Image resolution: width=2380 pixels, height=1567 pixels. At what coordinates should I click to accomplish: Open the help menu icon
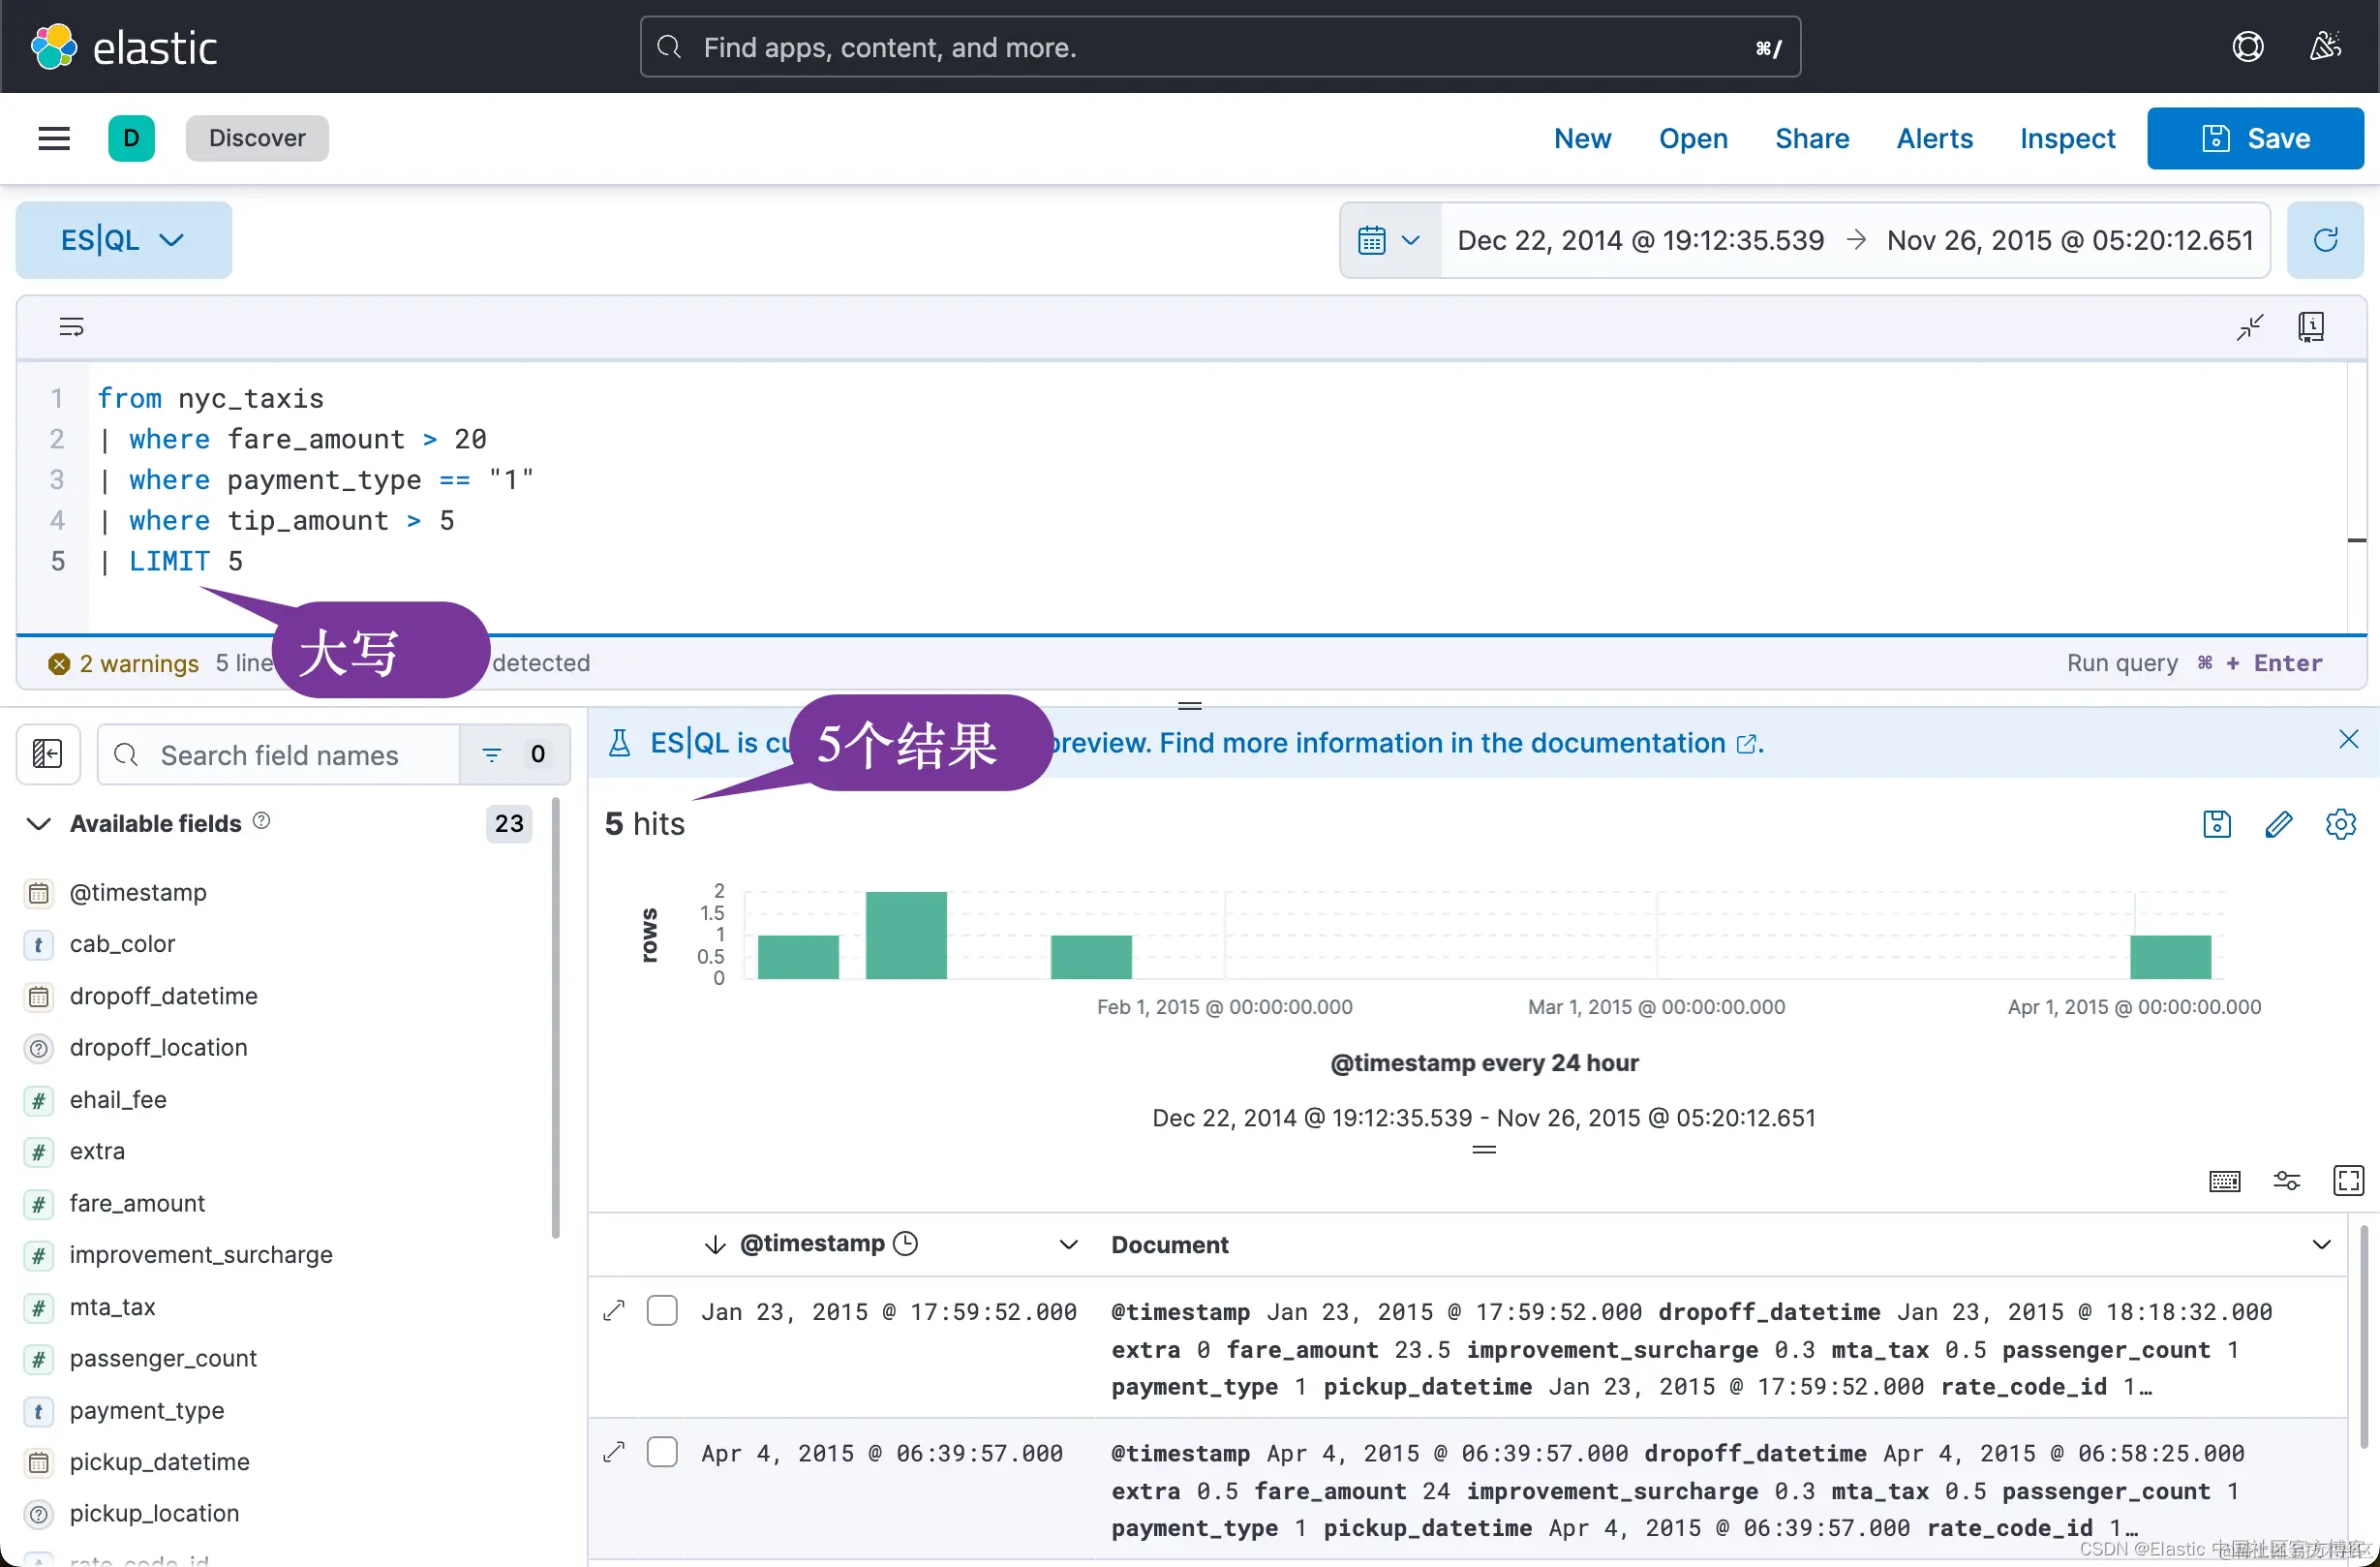[x=2247, y=47]
